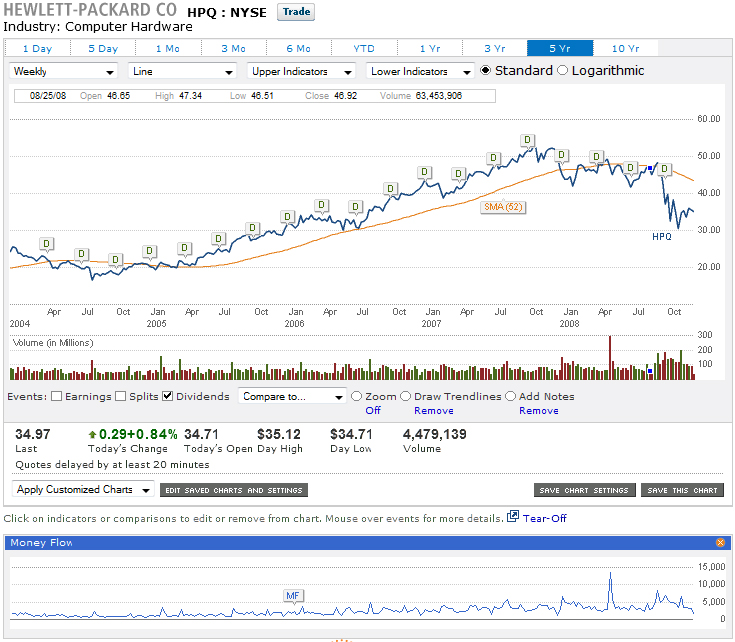Click the dividend marker near Jan 2006
Image resolution: width=735 pixels, height=642 pixels.
pyautogui.click(x=287, y=217)
